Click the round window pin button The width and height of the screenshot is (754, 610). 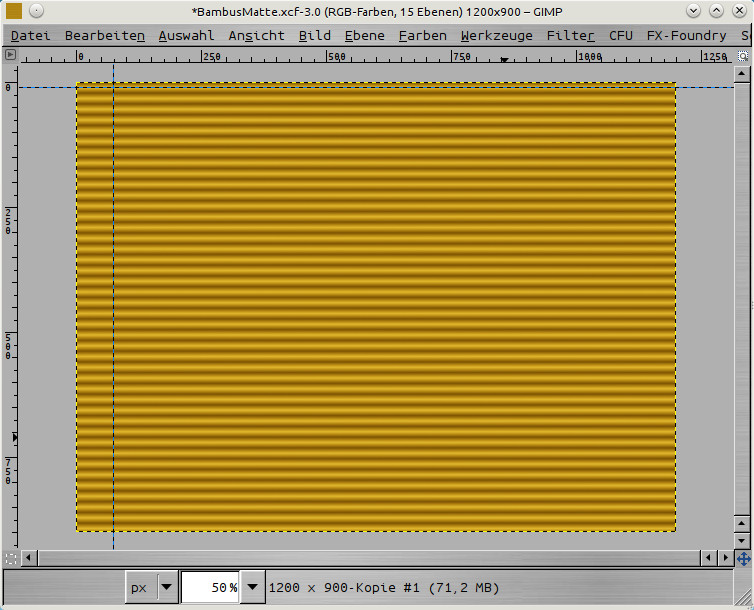pyautogui.click(x=36, y=11)
